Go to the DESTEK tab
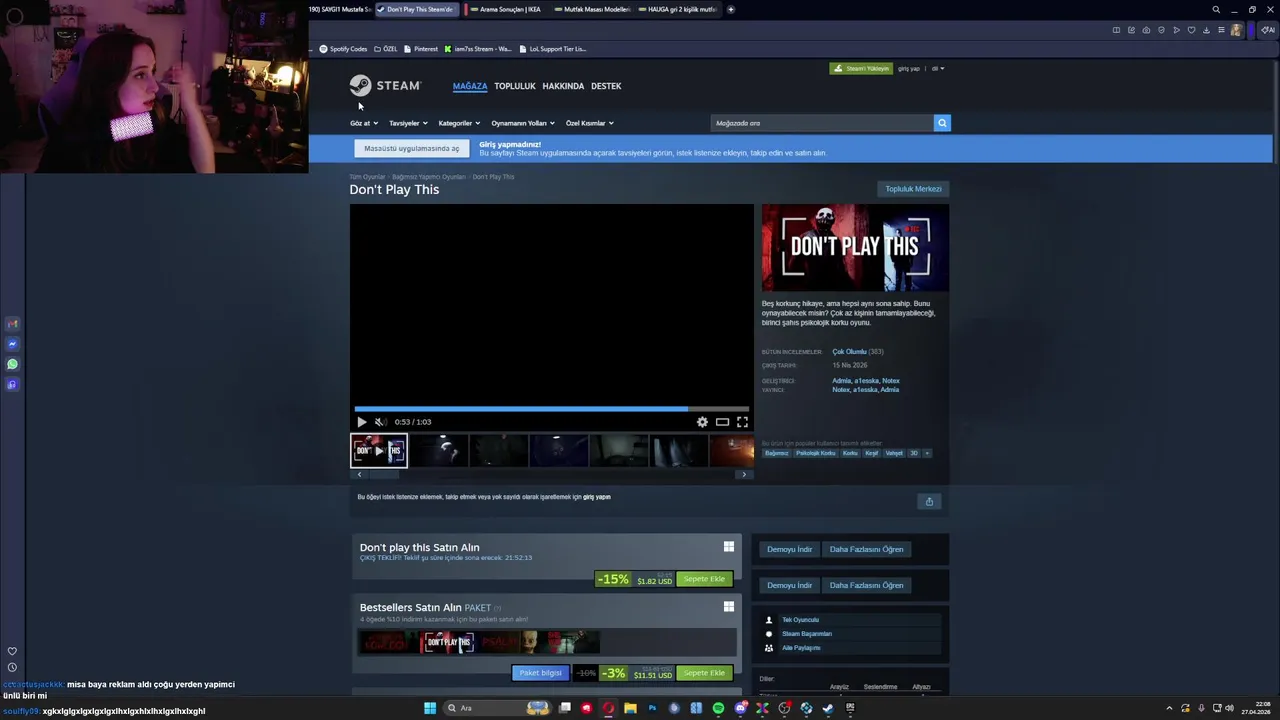Image resolution: width=1280 pixels, height=720 pixels. coord(606,86)
